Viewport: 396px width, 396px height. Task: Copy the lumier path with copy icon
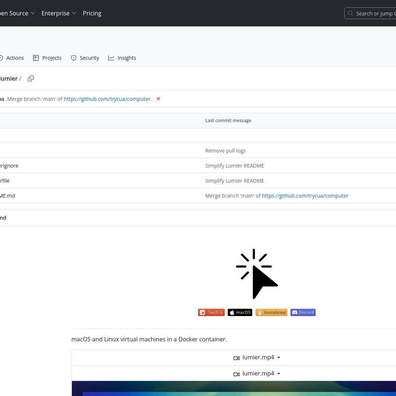pyautogui.click(x=31, y=79)
